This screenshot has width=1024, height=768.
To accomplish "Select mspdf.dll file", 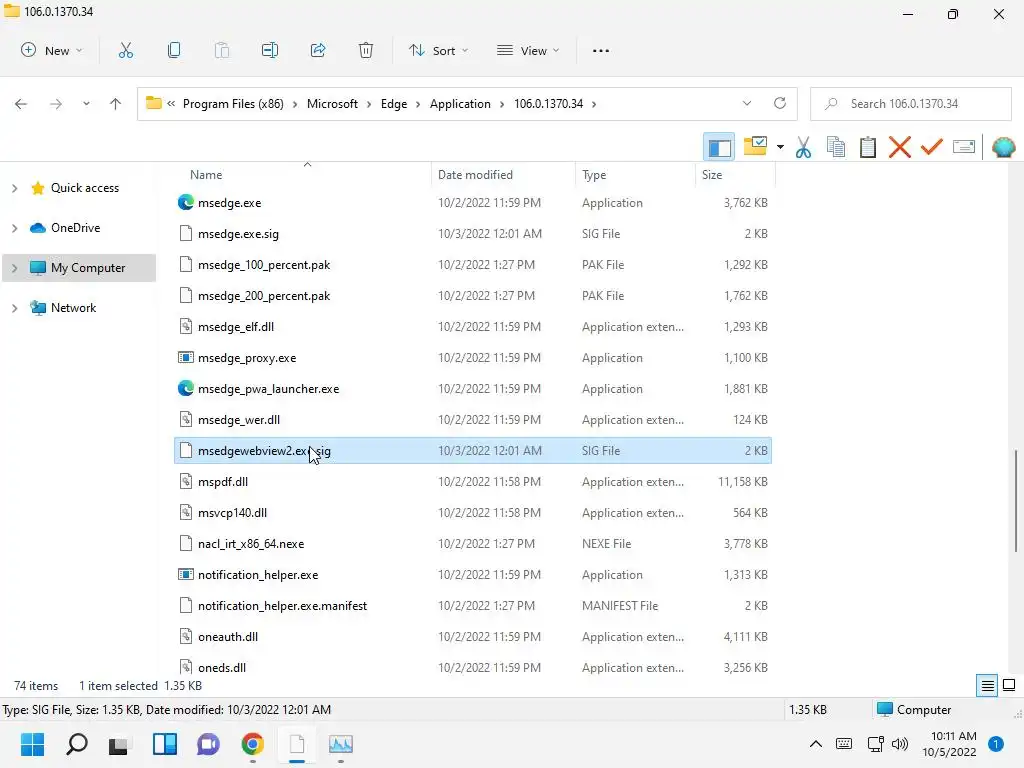I will 473,482.
